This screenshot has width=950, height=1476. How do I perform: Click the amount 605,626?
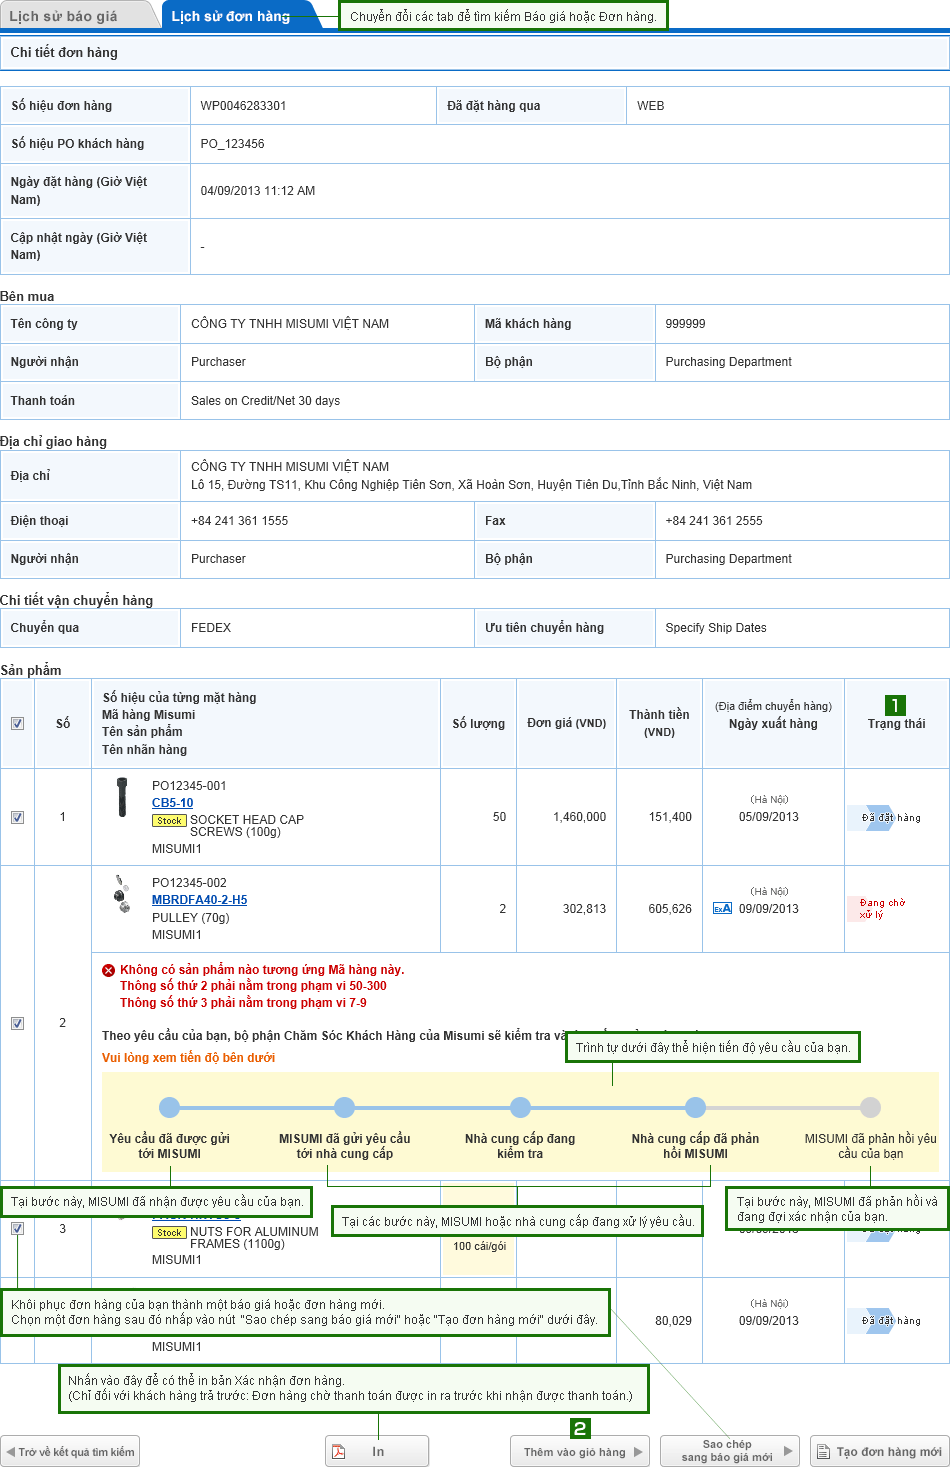[670, 909]
